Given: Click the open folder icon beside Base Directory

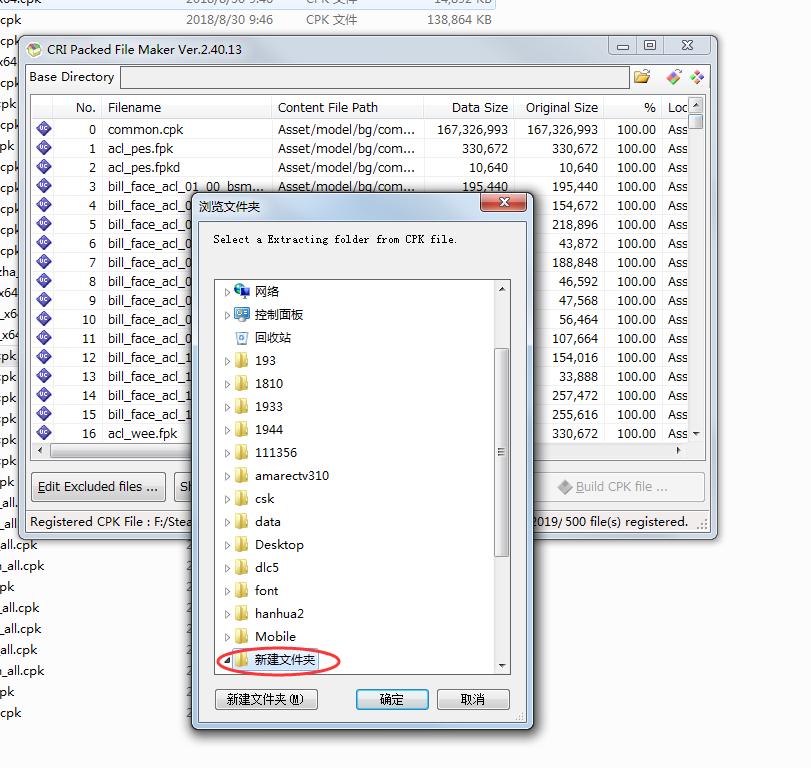Looking at the screenshot, I should coord(642,77).
